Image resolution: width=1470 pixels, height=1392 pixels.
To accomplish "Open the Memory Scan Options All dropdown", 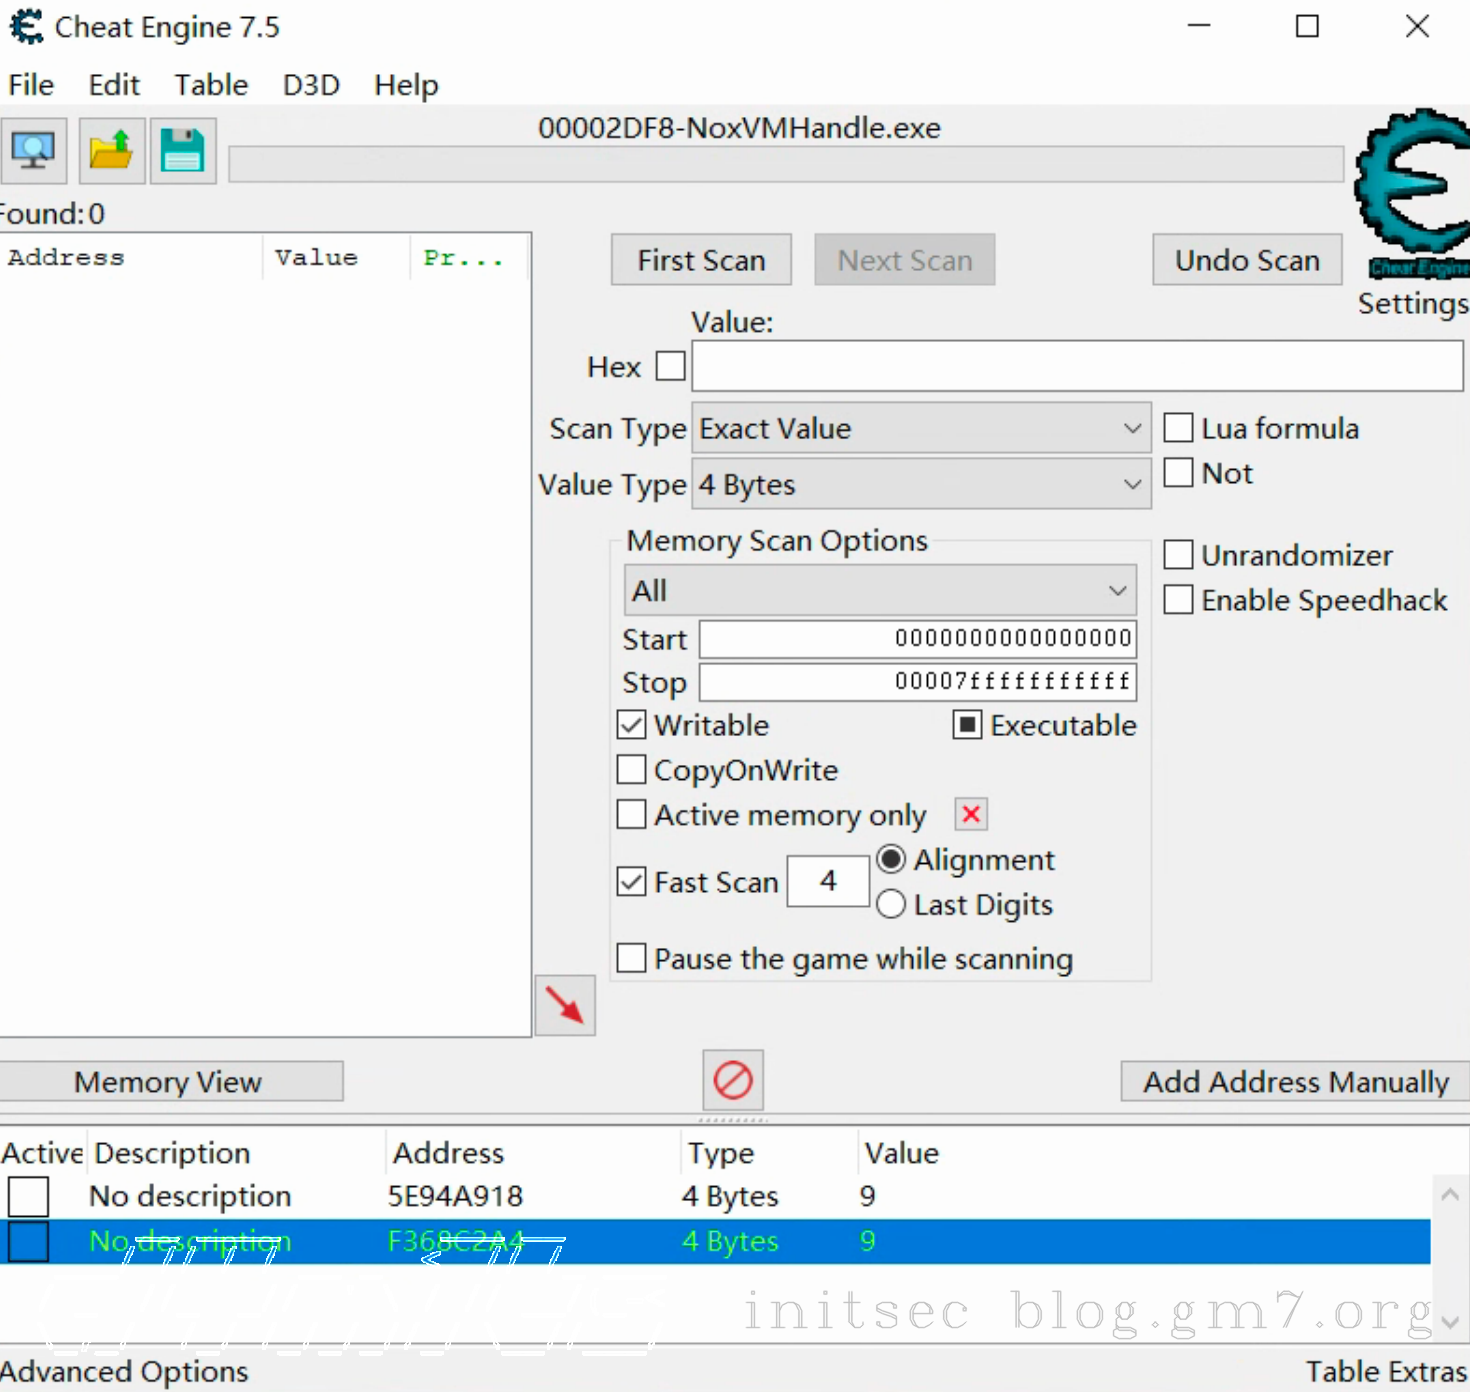I will 880,591.
